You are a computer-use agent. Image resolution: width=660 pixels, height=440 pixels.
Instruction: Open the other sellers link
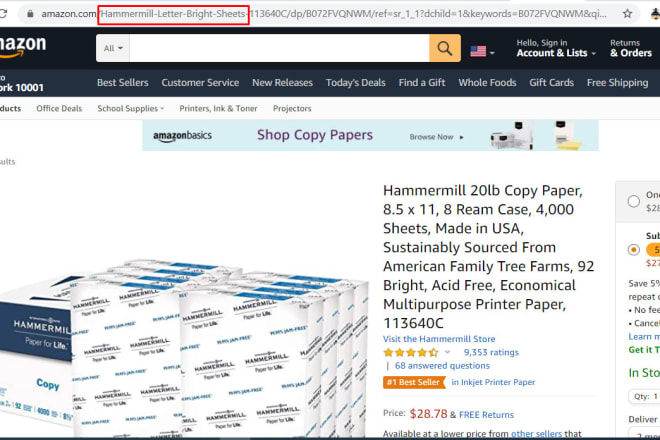pyautogui.click(x=536, y=434)
